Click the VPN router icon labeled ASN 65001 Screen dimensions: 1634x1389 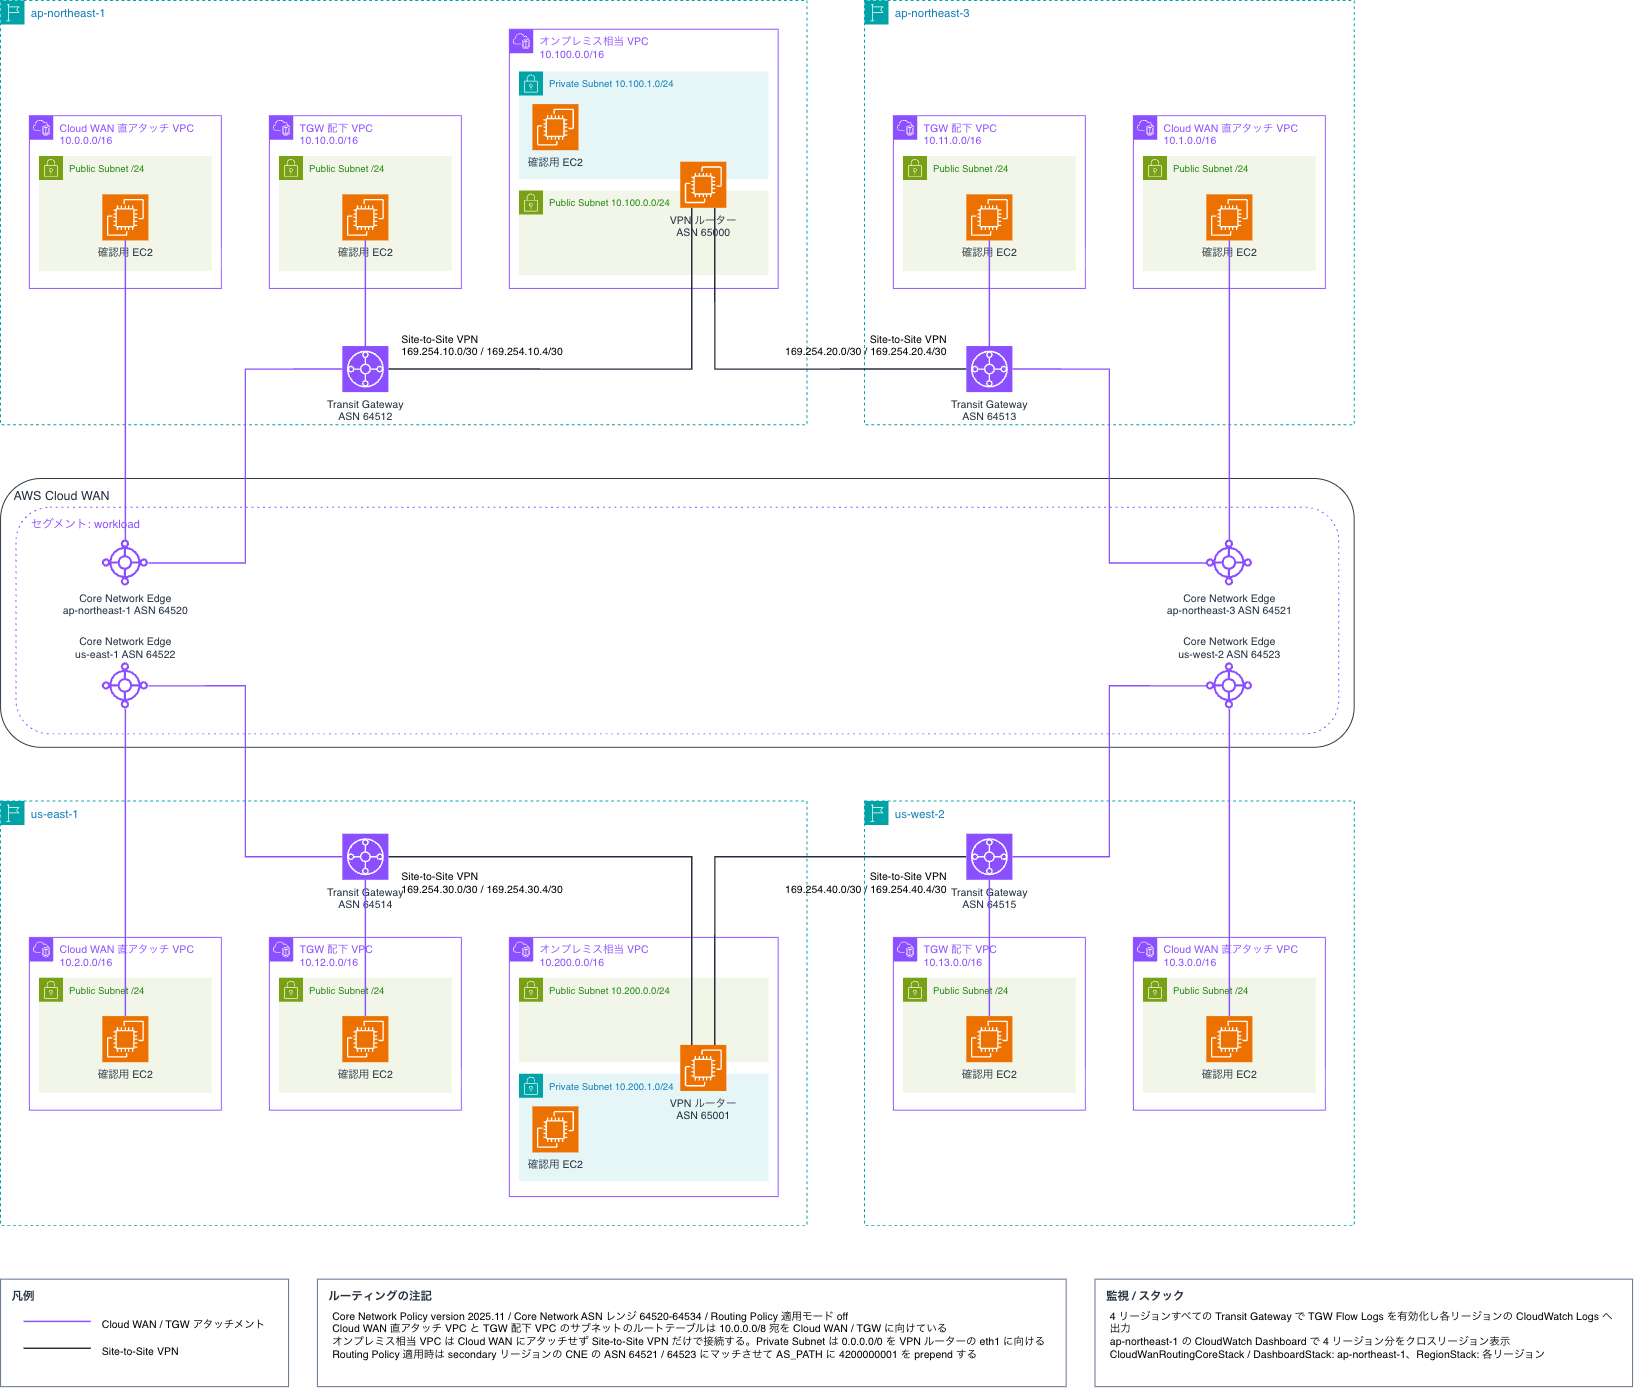click(x=703, y=1068)
